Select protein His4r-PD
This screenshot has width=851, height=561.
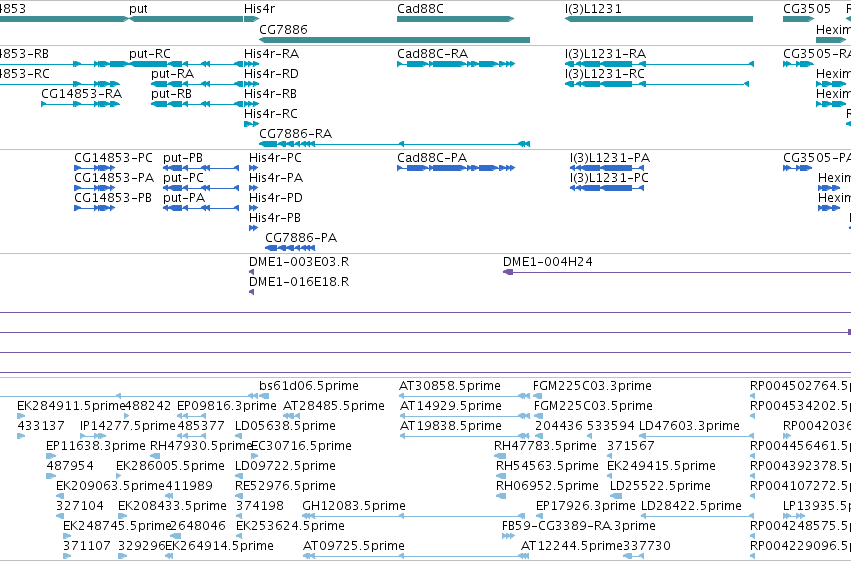tap(253, 208)
